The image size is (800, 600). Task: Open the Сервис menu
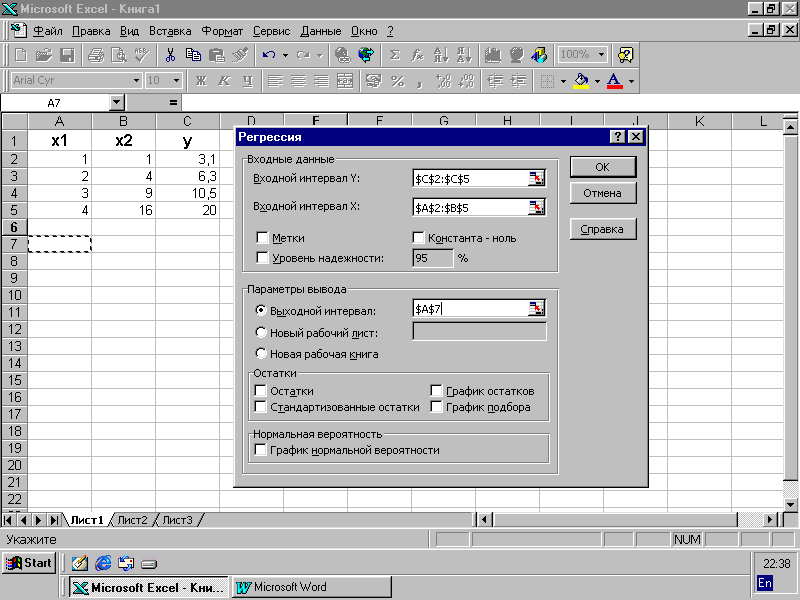click(x=272, y=31)
